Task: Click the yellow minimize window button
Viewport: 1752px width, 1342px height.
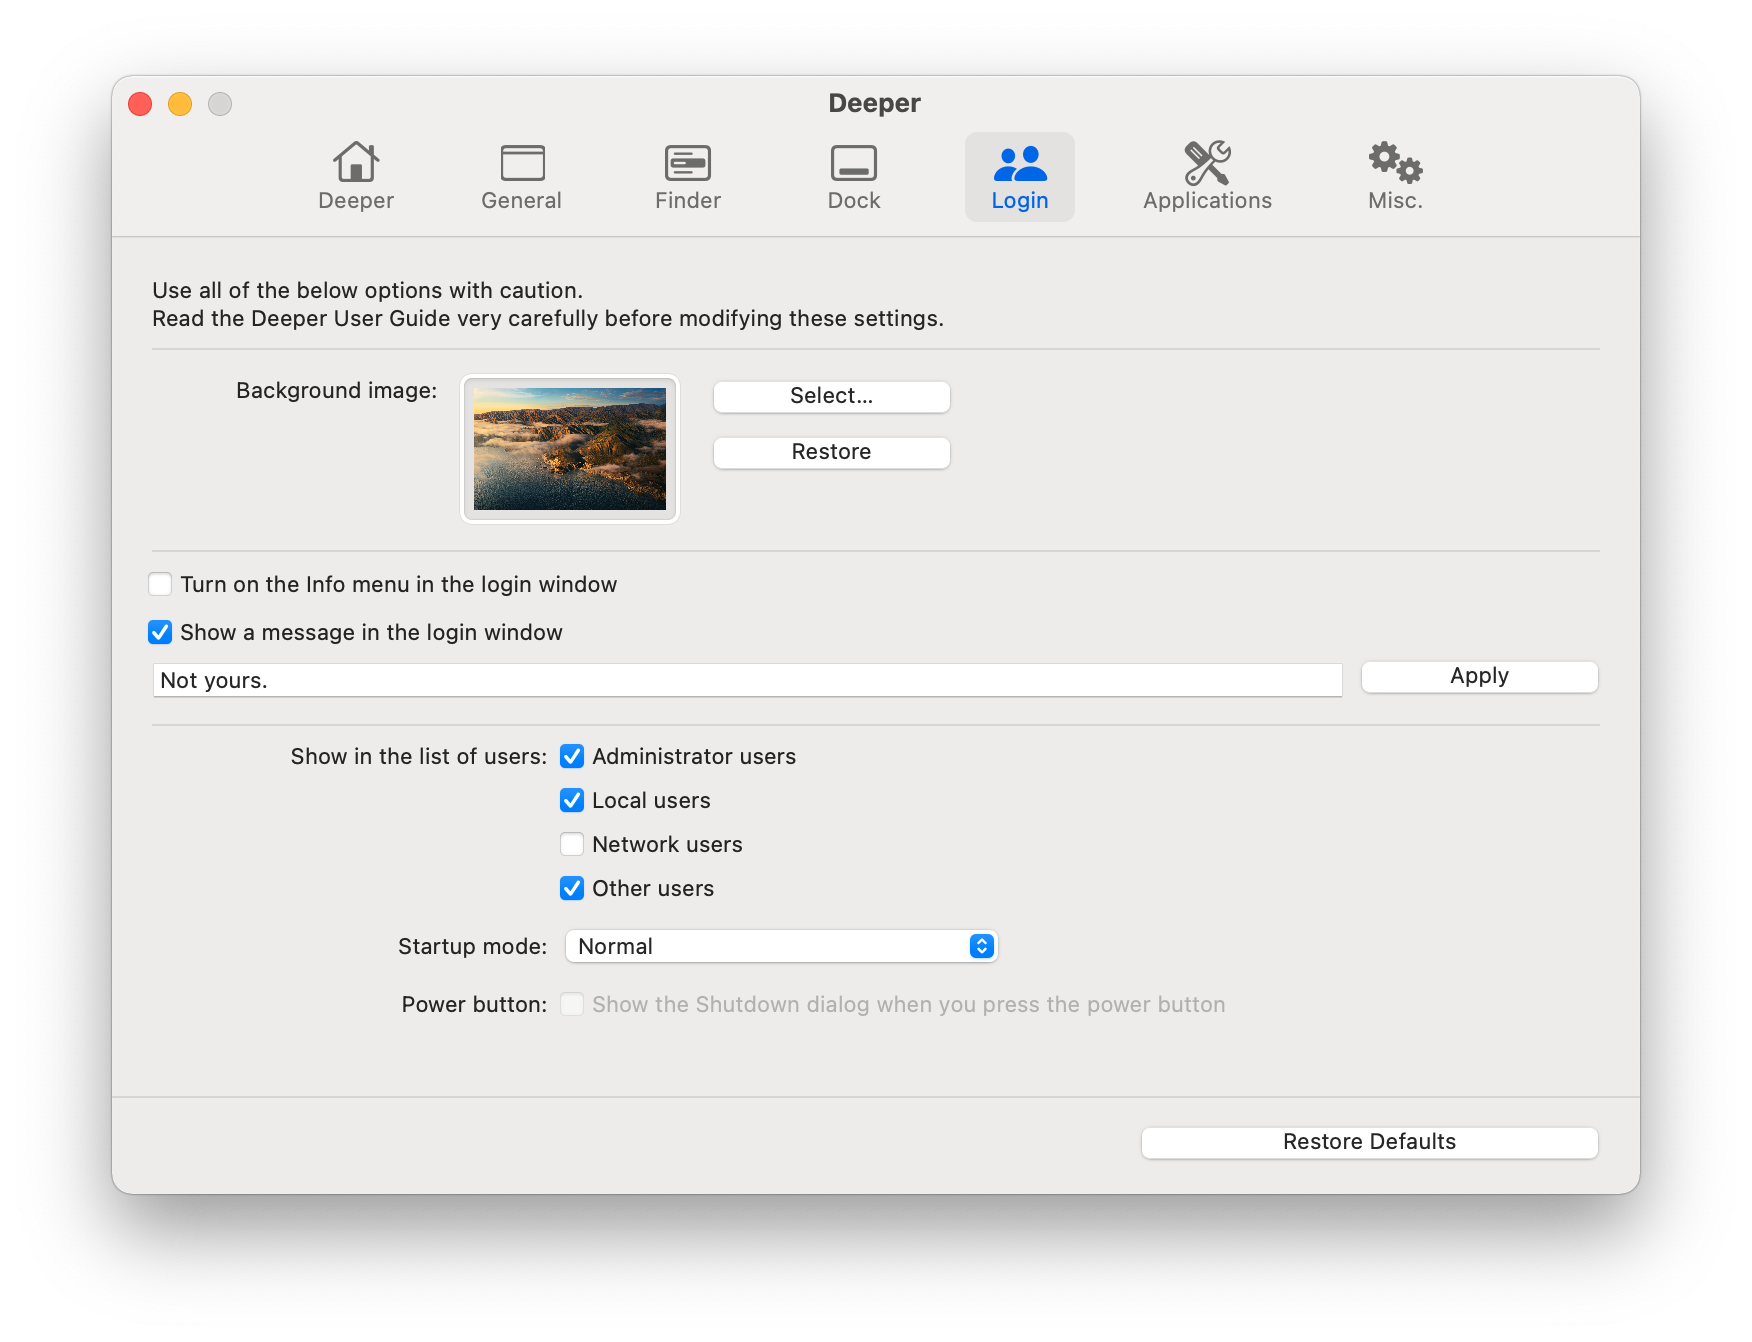Action: coord(180,104)
